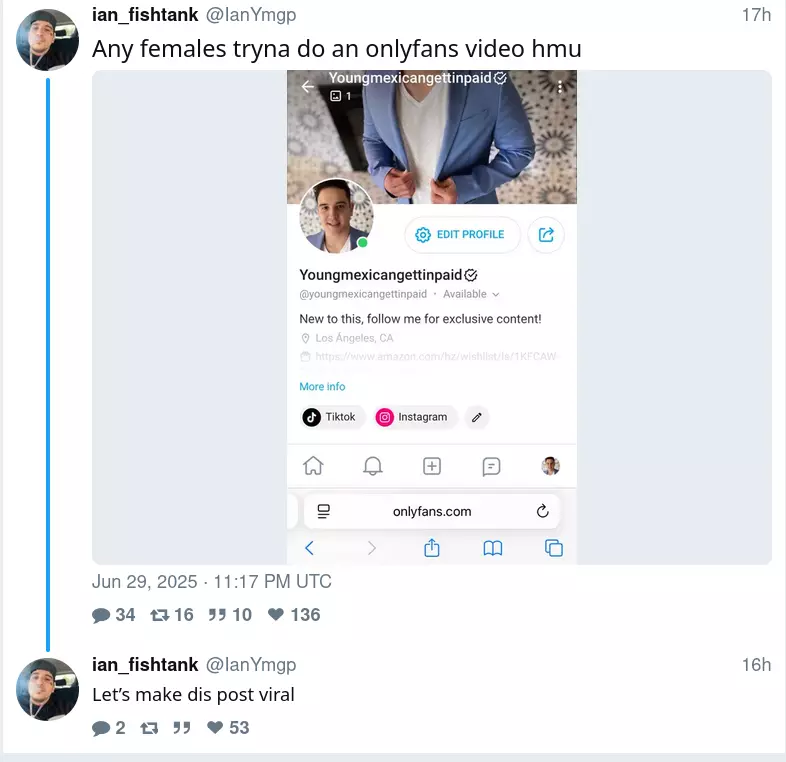The image size is (786, 762).
Task: Open the ian_fishtank name on the reply post
Action: (145, 665)
